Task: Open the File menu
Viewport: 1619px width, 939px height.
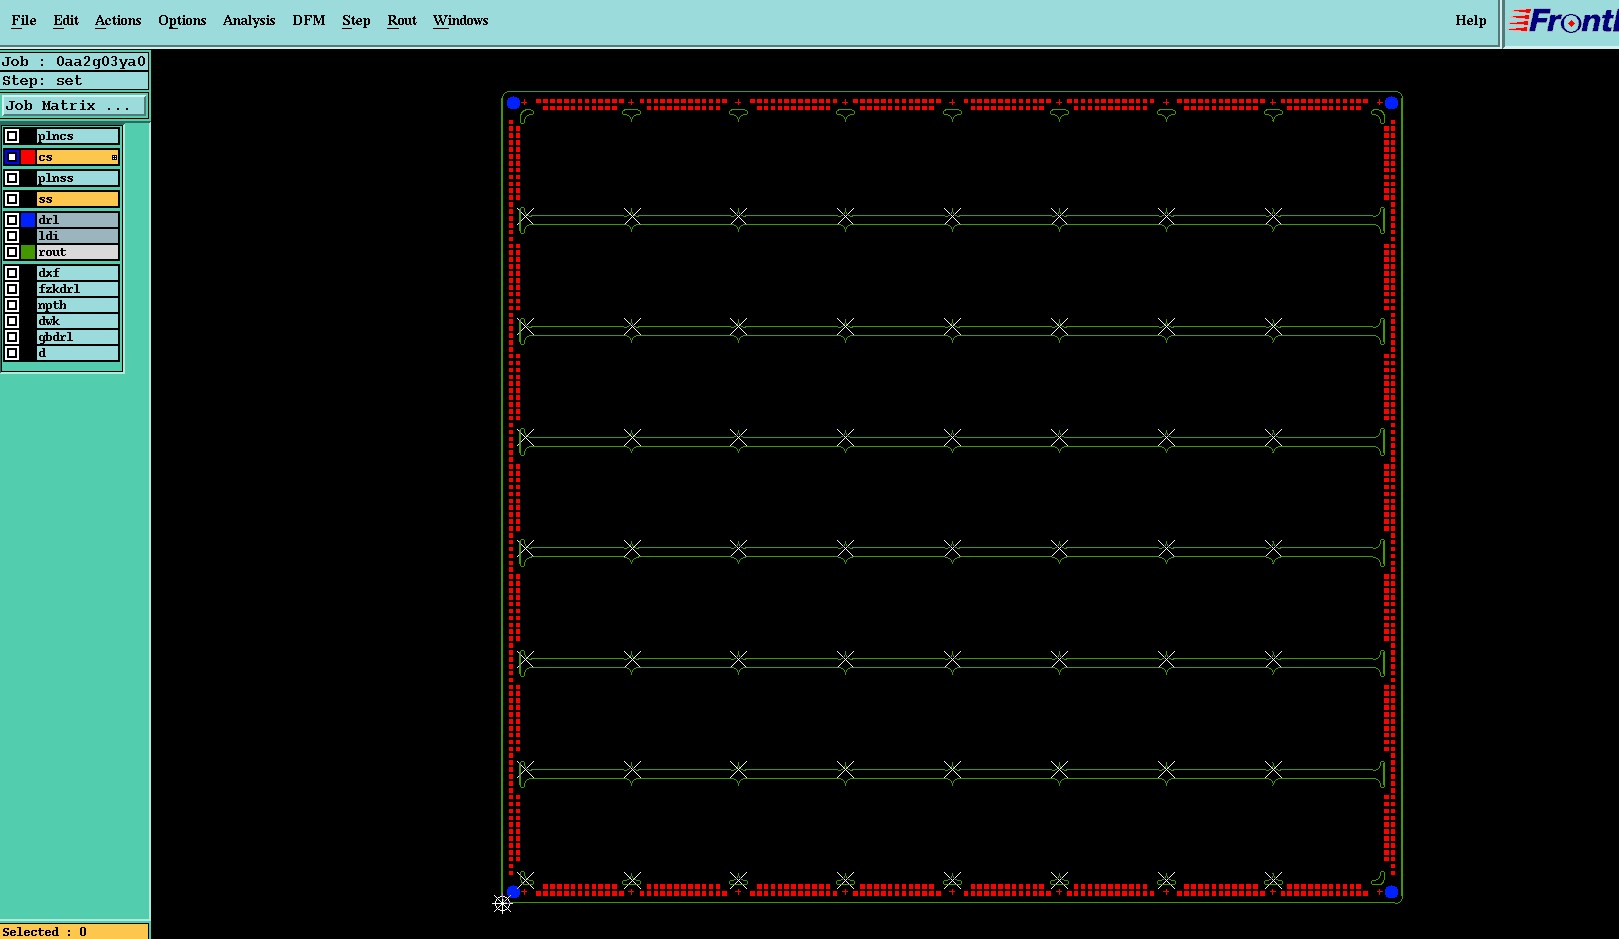Action: (x=24, y=20)
